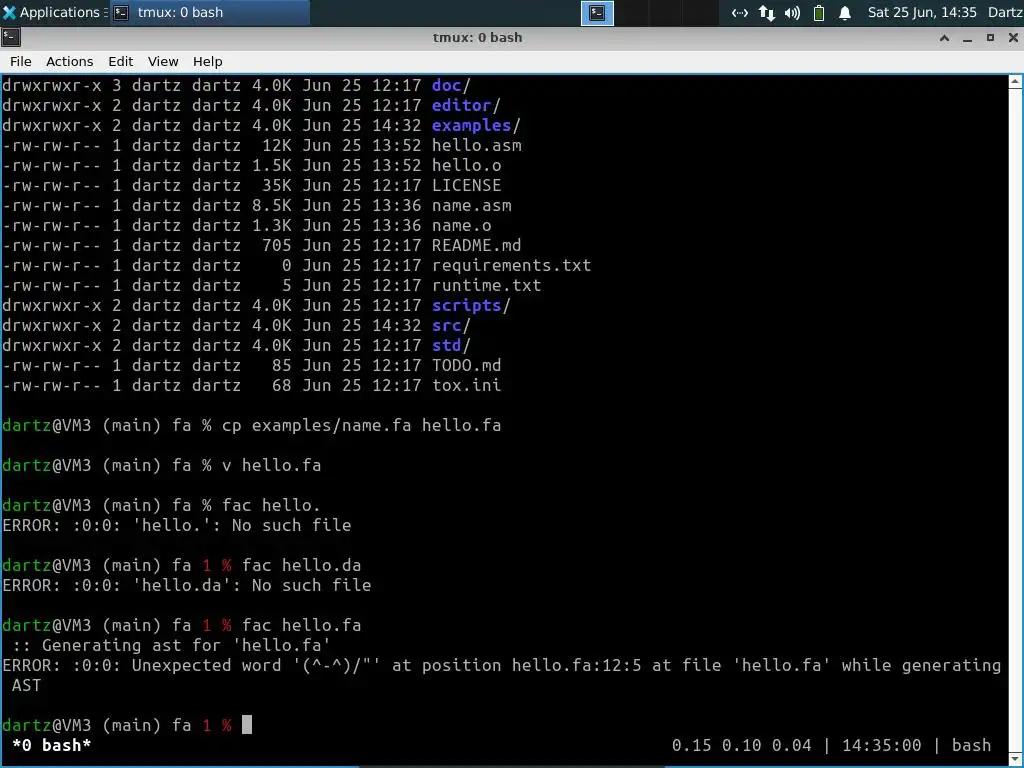
Task: Click the LICENSE file name
Action: [x=467, y=185]
